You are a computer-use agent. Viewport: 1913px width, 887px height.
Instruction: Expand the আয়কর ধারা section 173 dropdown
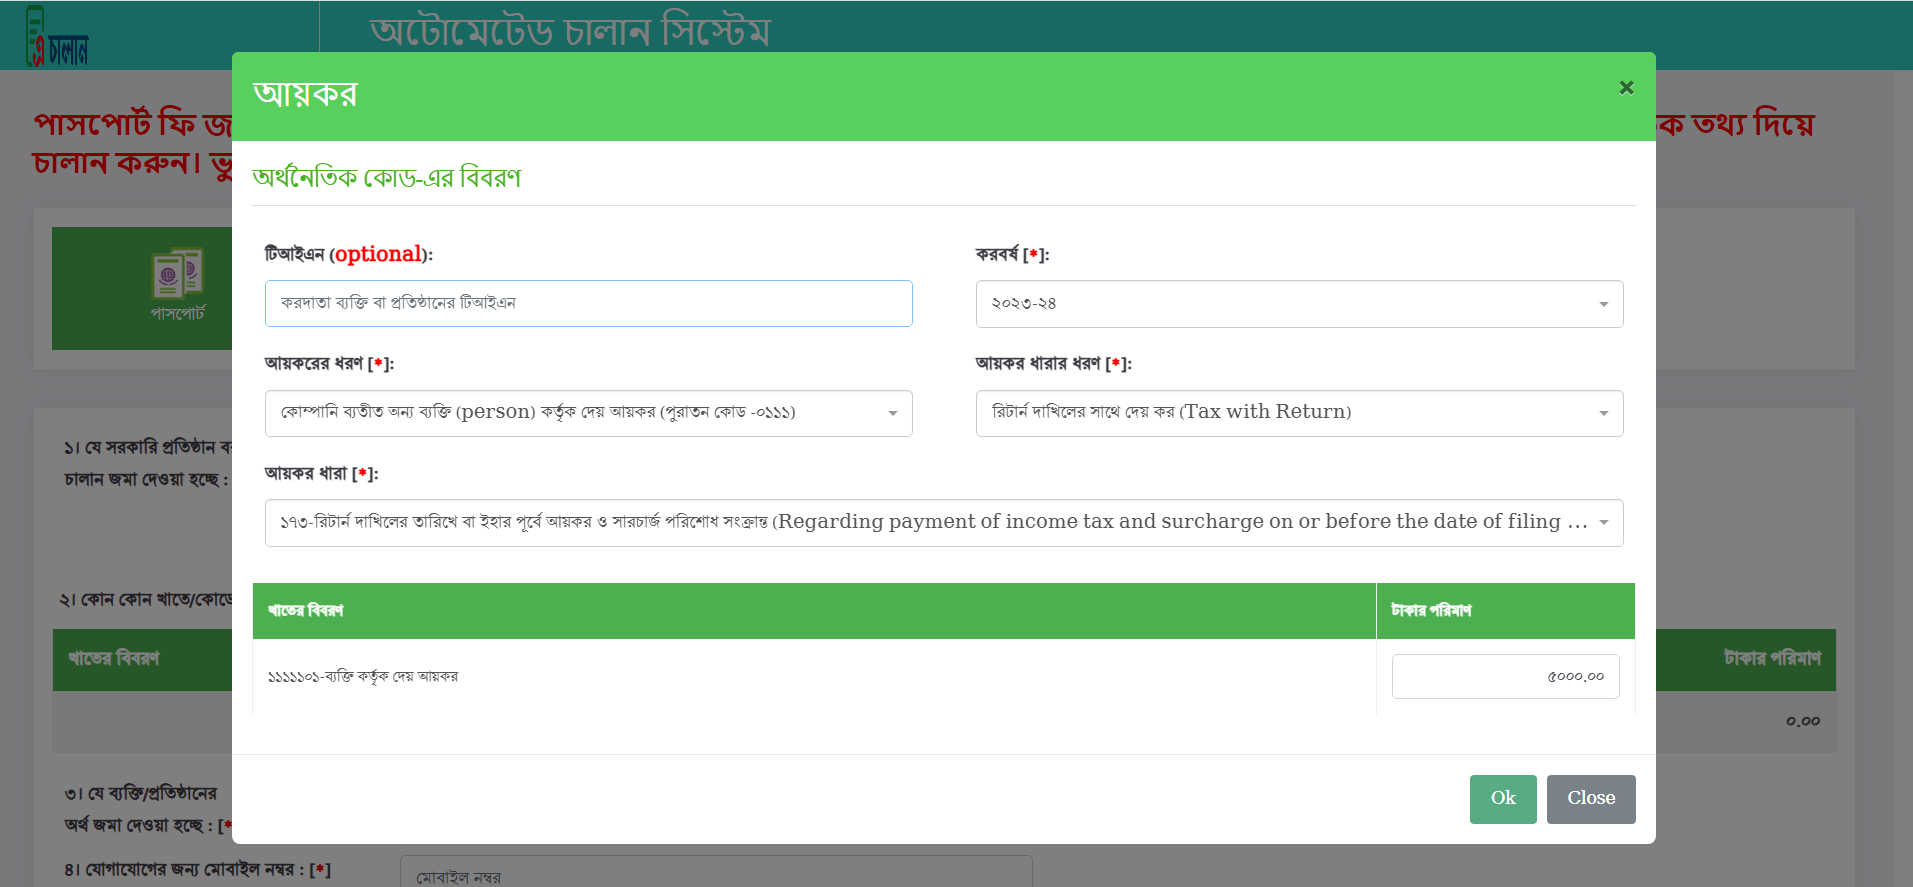pos(943,523)
